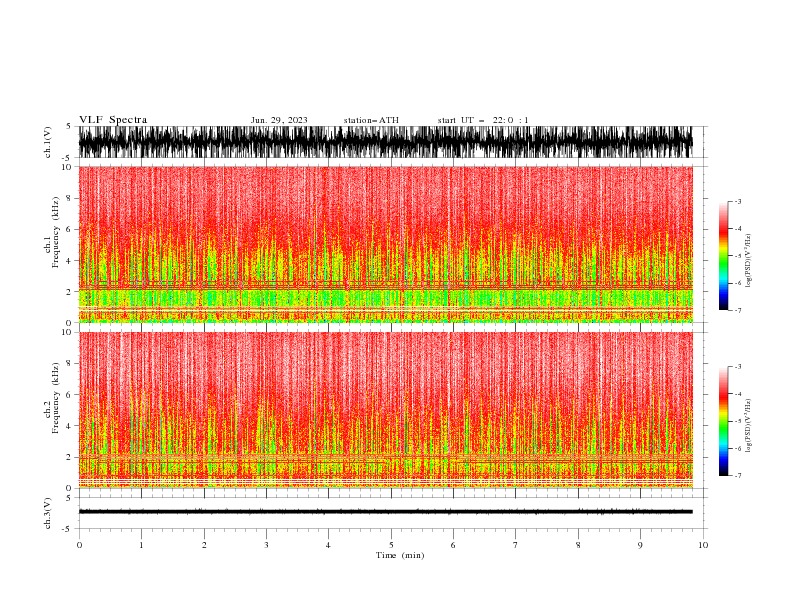The height and width of the screenshot is (612, 792).
Task: Click the ch.2 Frequency (kHz) axis label
Action: (52, 398)
